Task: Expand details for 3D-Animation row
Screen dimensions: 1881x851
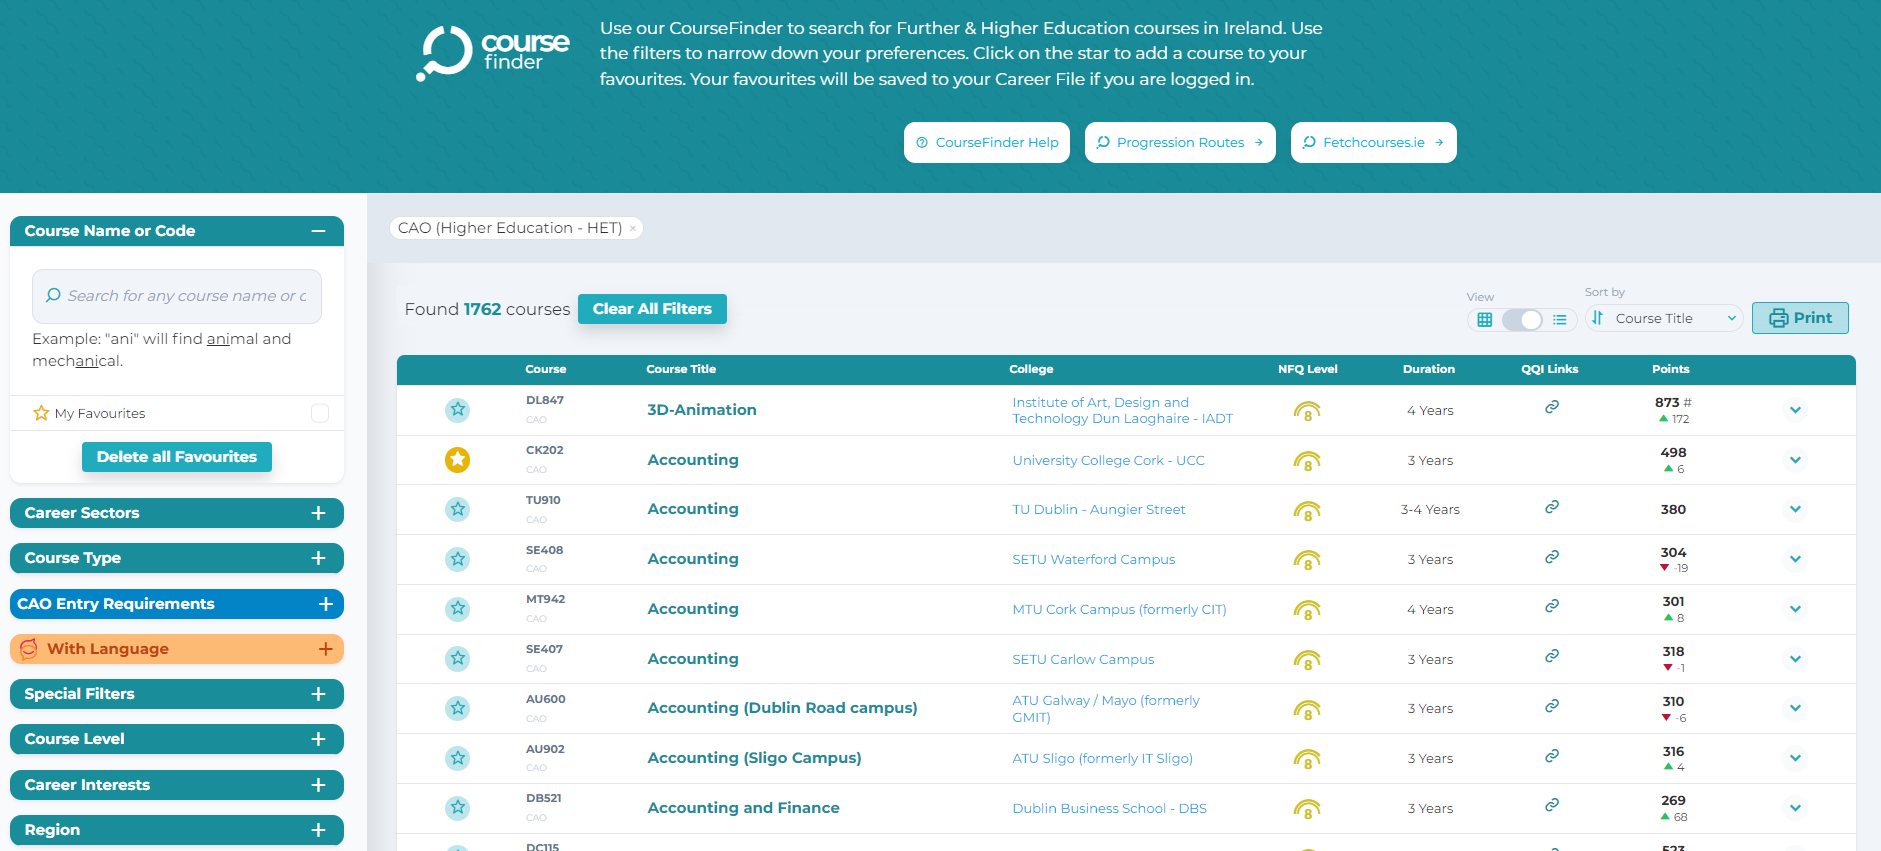Action: pyautogui.click(x=1795, y=410)
